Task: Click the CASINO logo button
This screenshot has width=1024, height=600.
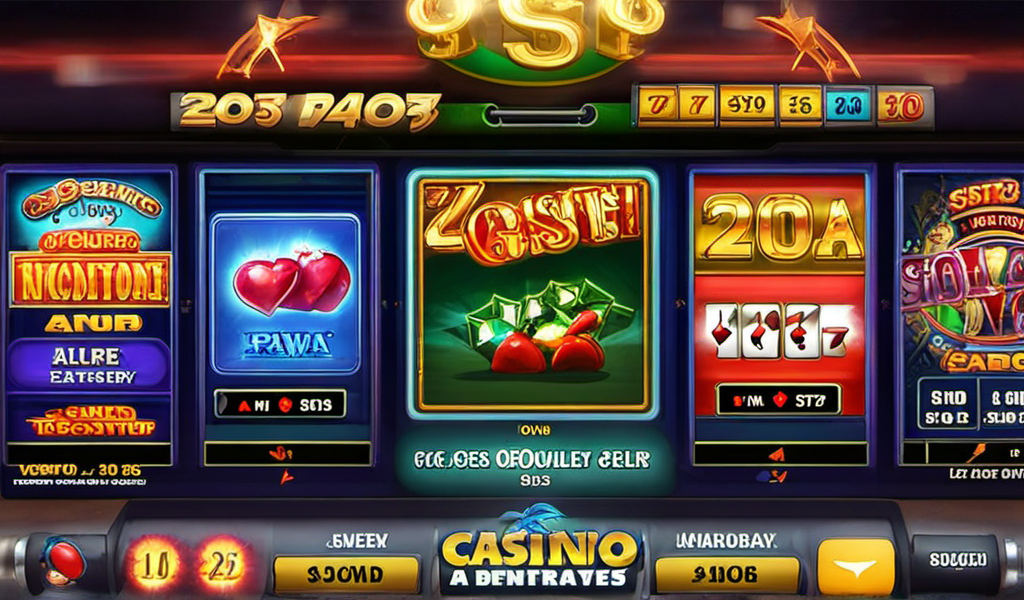Action: [x=539, y=556]
